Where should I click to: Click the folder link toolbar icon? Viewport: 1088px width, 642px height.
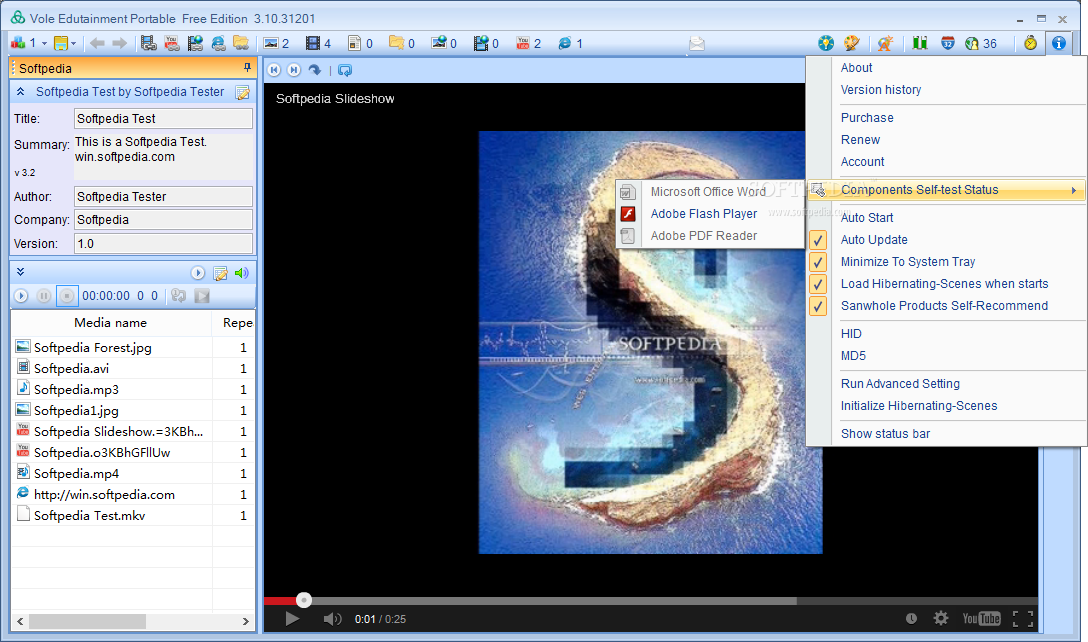pyautogui.click(x=241, y=44)
